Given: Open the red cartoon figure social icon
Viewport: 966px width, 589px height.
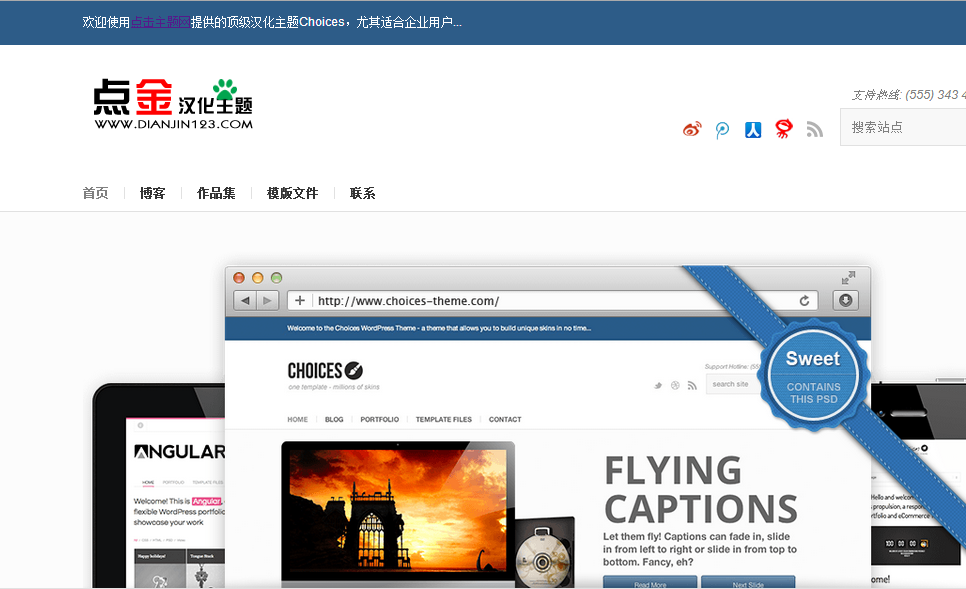Looking at the screenshot, I should [x=784, y=129].
